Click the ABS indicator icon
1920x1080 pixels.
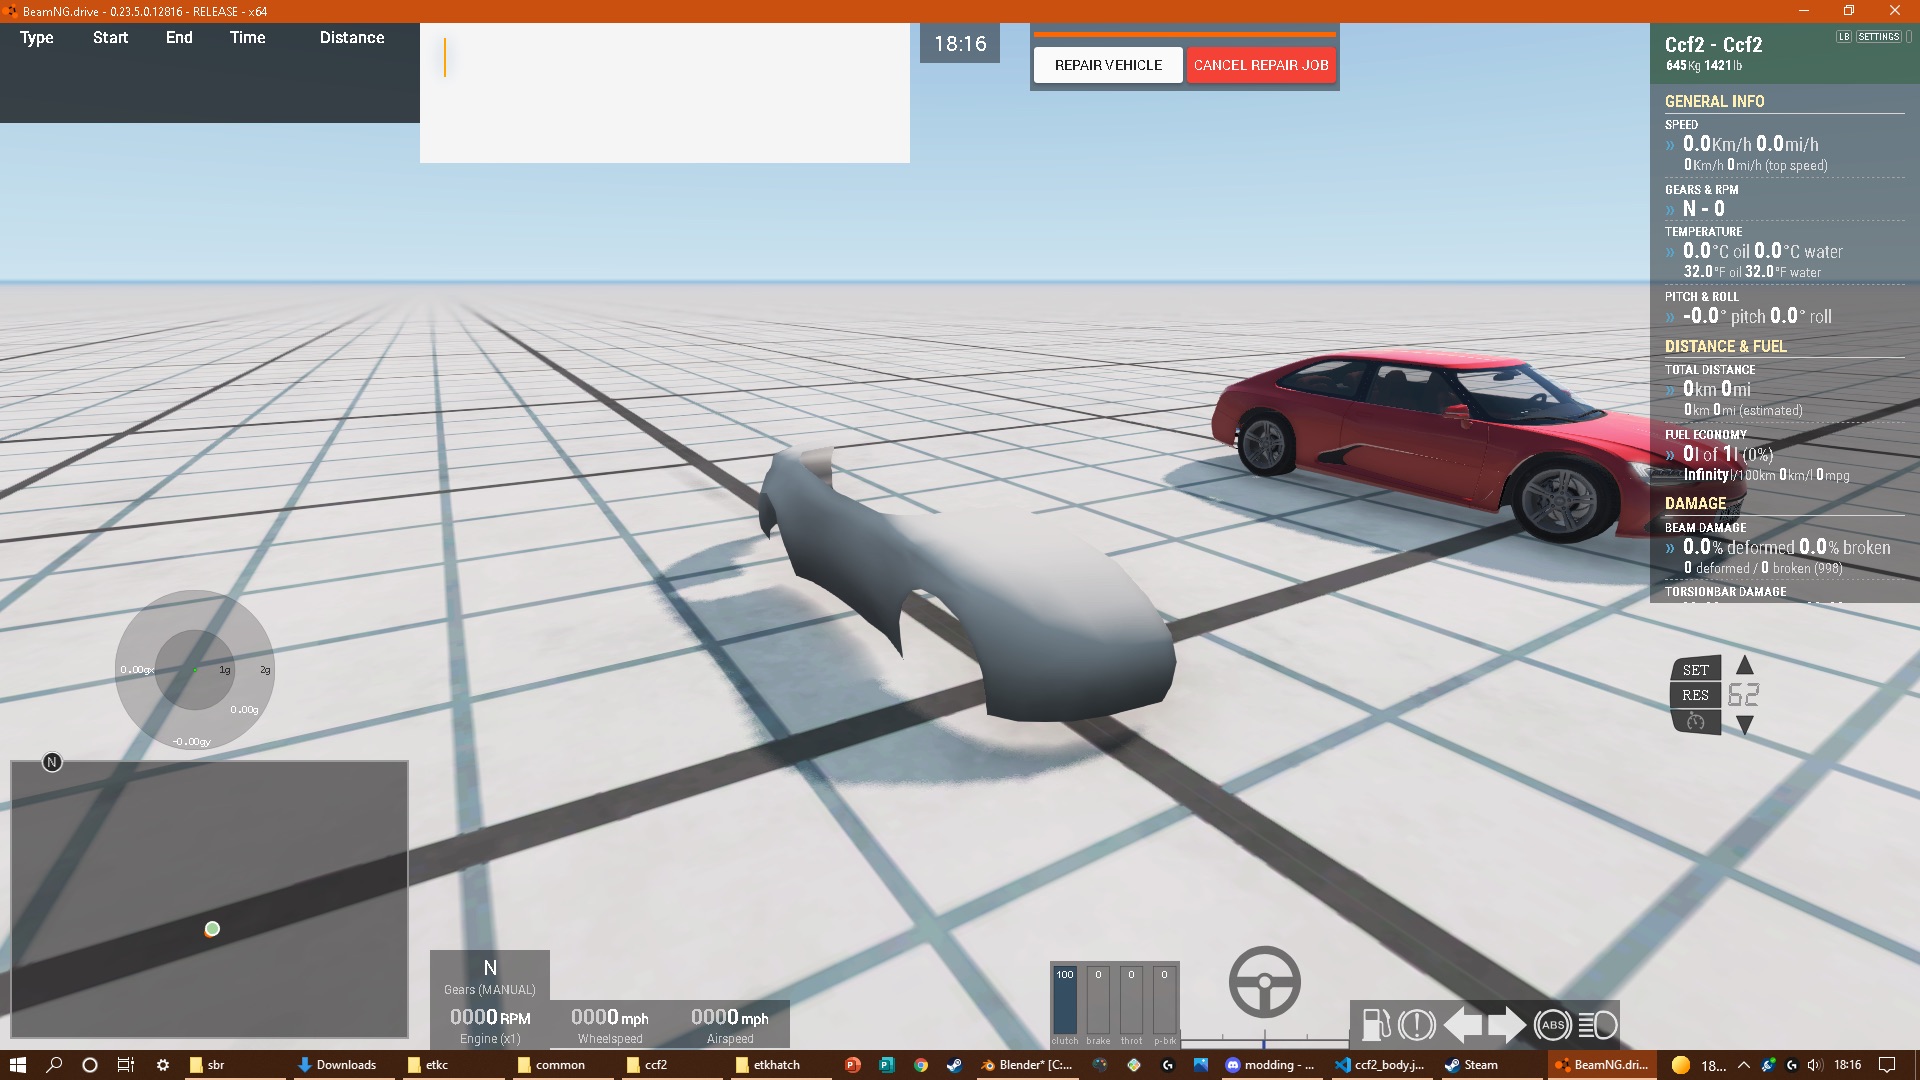[x=1553, y=1025]
